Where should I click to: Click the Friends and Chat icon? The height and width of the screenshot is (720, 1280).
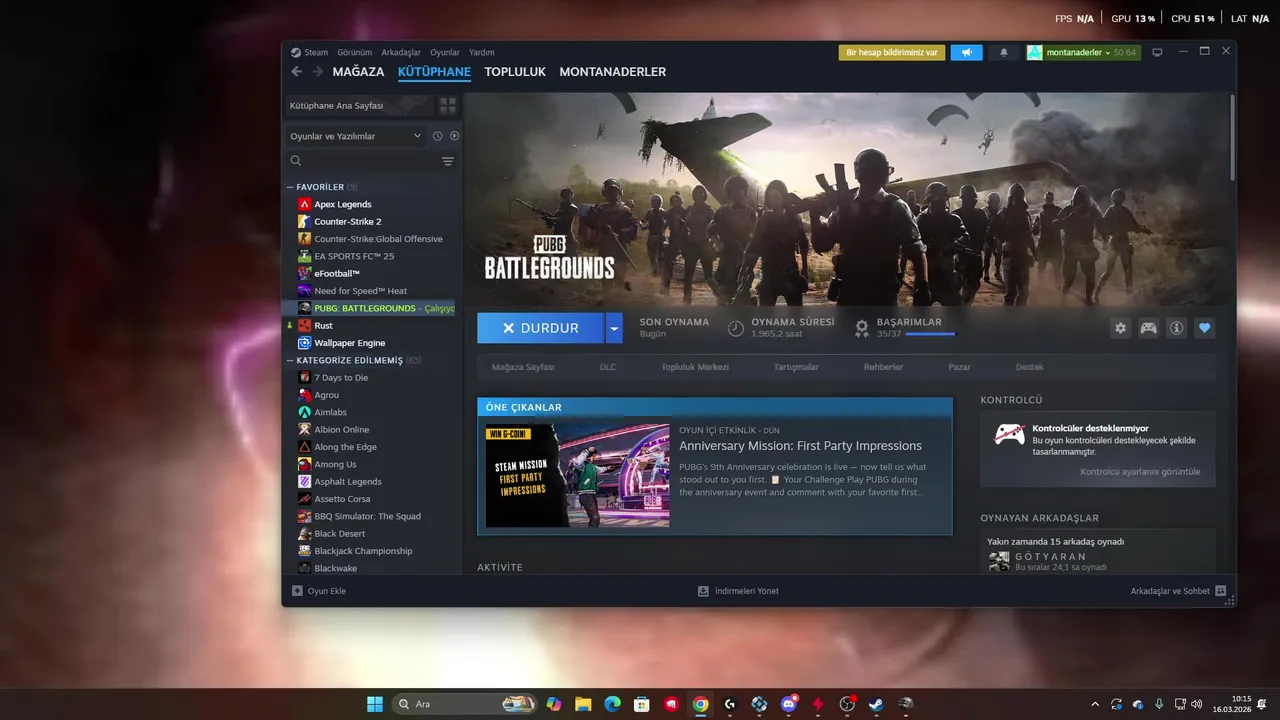(x=1220, y=591)
